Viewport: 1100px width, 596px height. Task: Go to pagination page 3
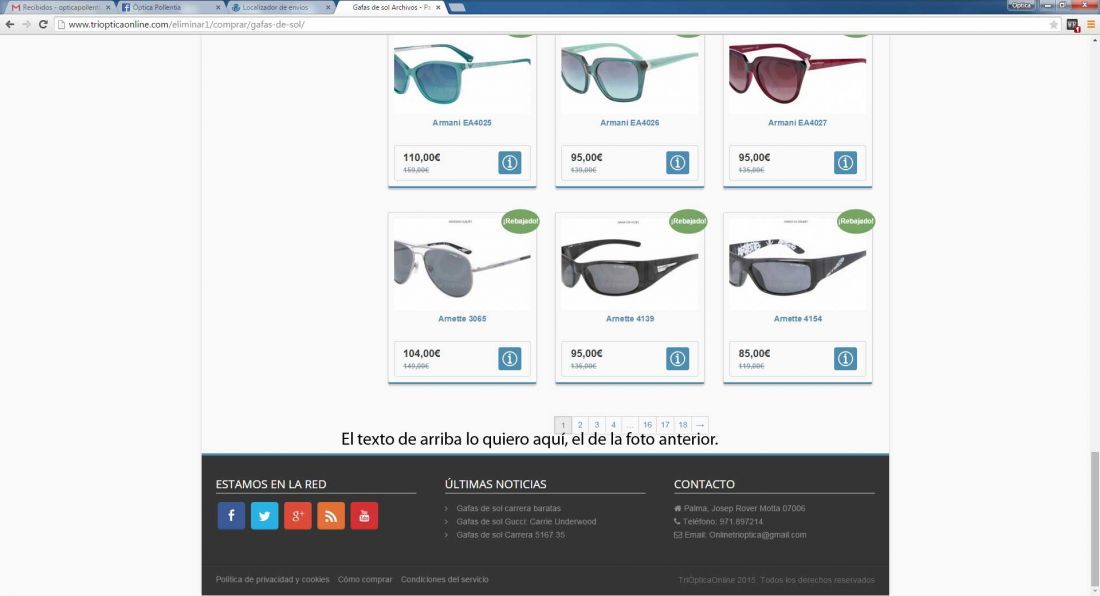(x=597, y=425)
